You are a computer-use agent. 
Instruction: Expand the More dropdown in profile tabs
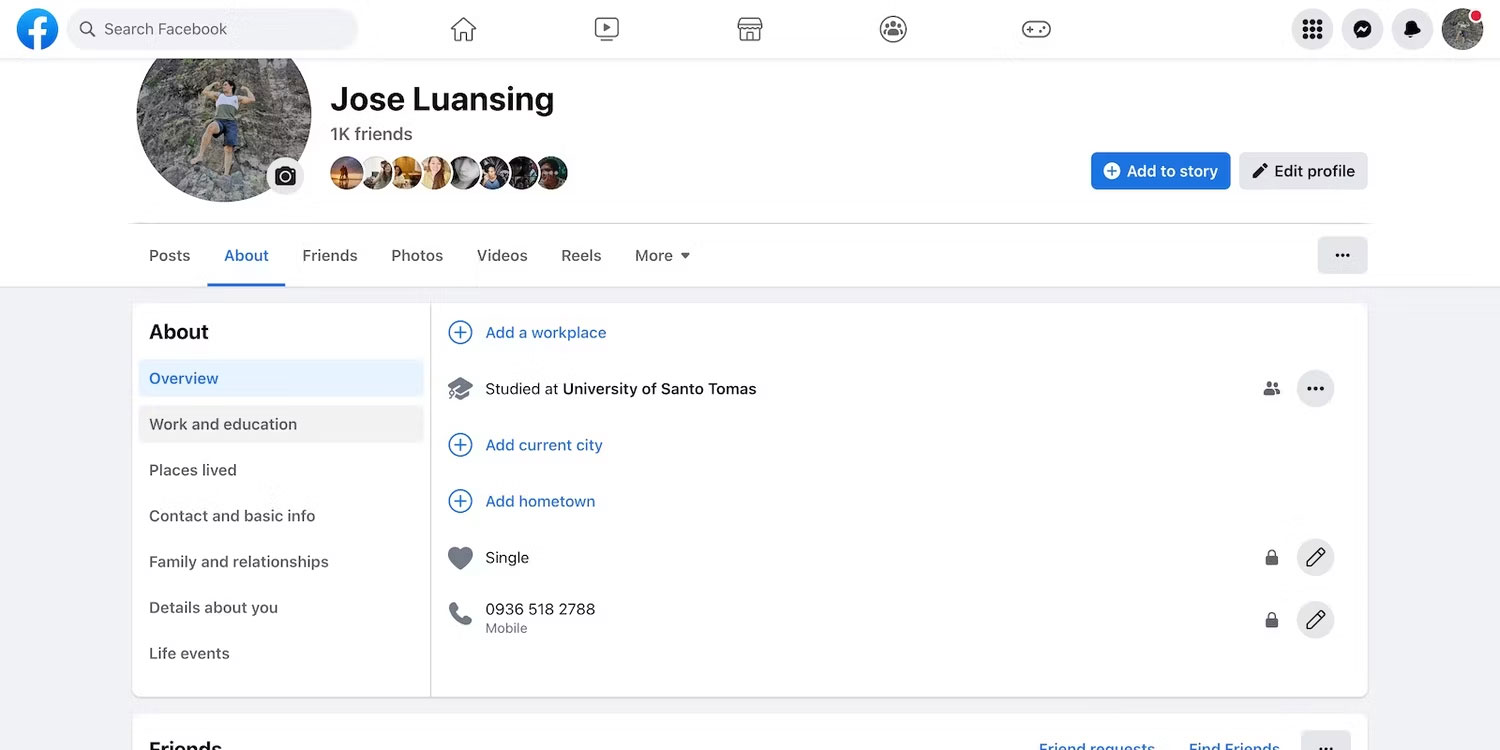point(662,256)
